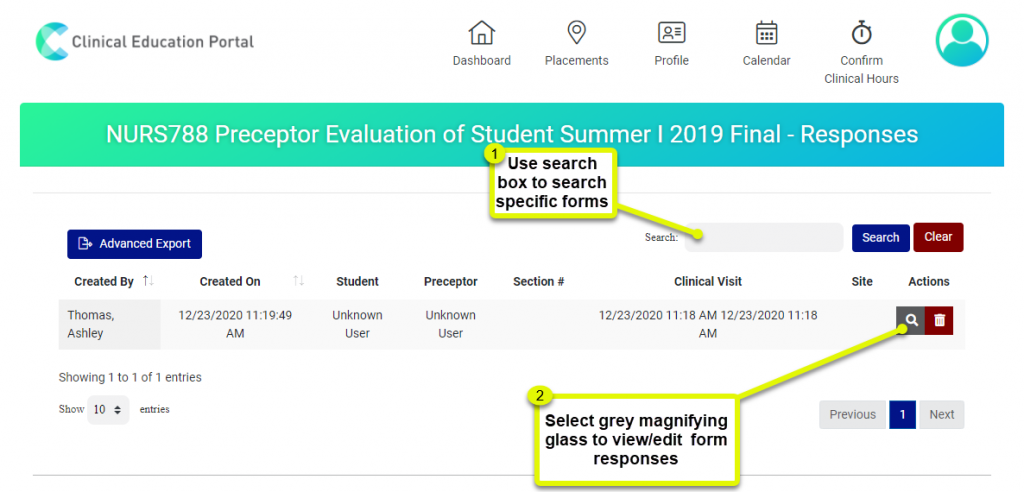Open the Show entries count dropdown
The image size is (1024, 492).
[108, 410]
